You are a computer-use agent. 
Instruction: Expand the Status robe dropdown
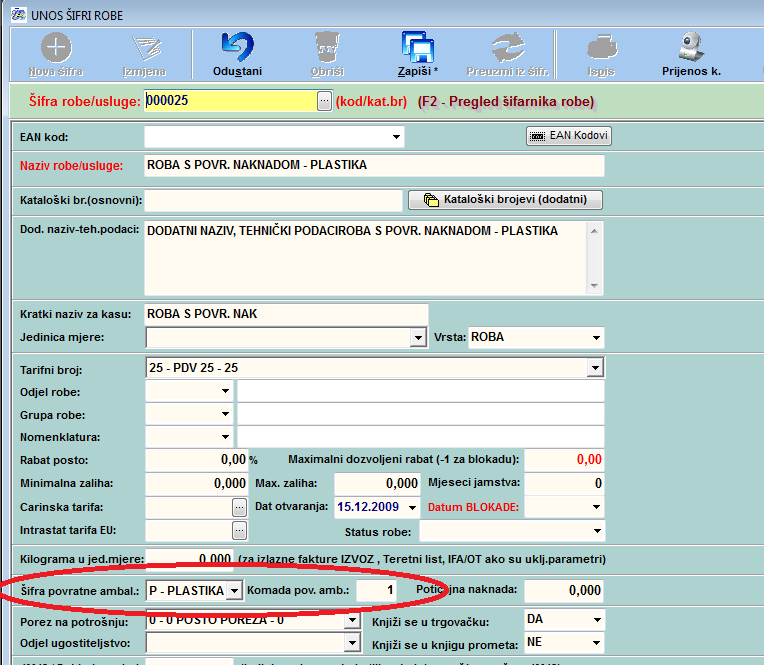(x=597, y=531)
